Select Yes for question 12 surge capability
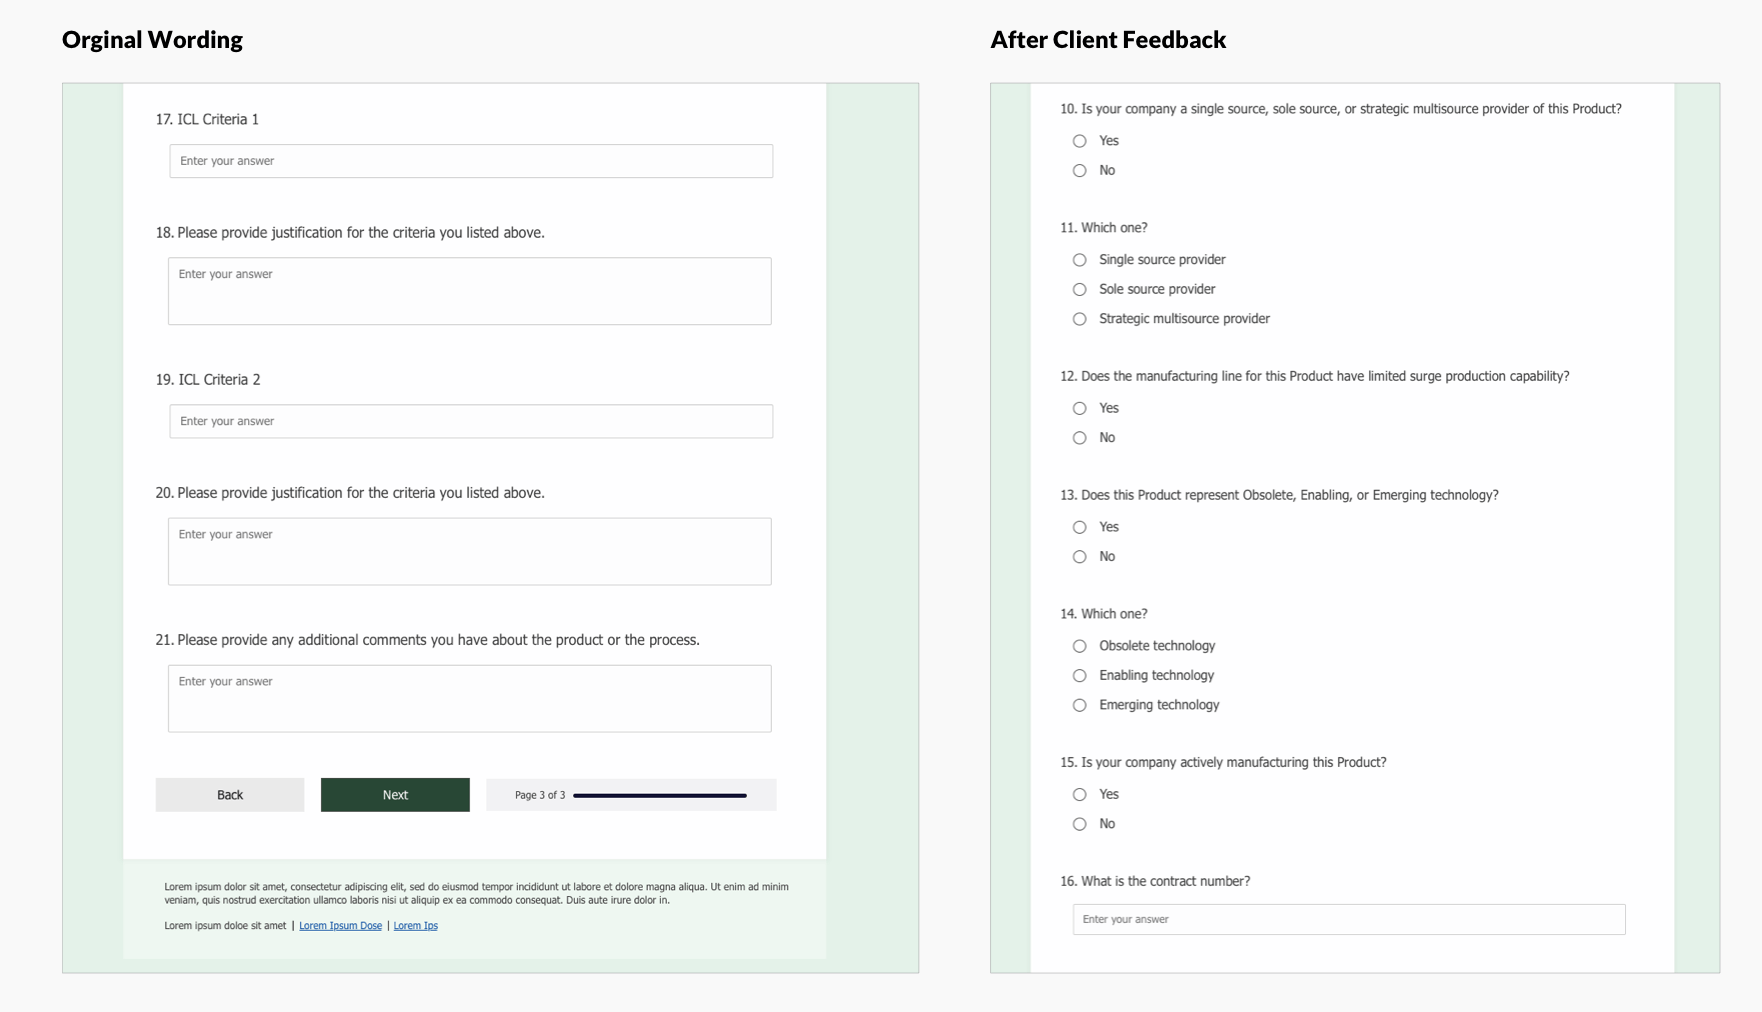The width and height of the screenshot is (1762, 1012). pyautogui.click(x=1080, y=408)
